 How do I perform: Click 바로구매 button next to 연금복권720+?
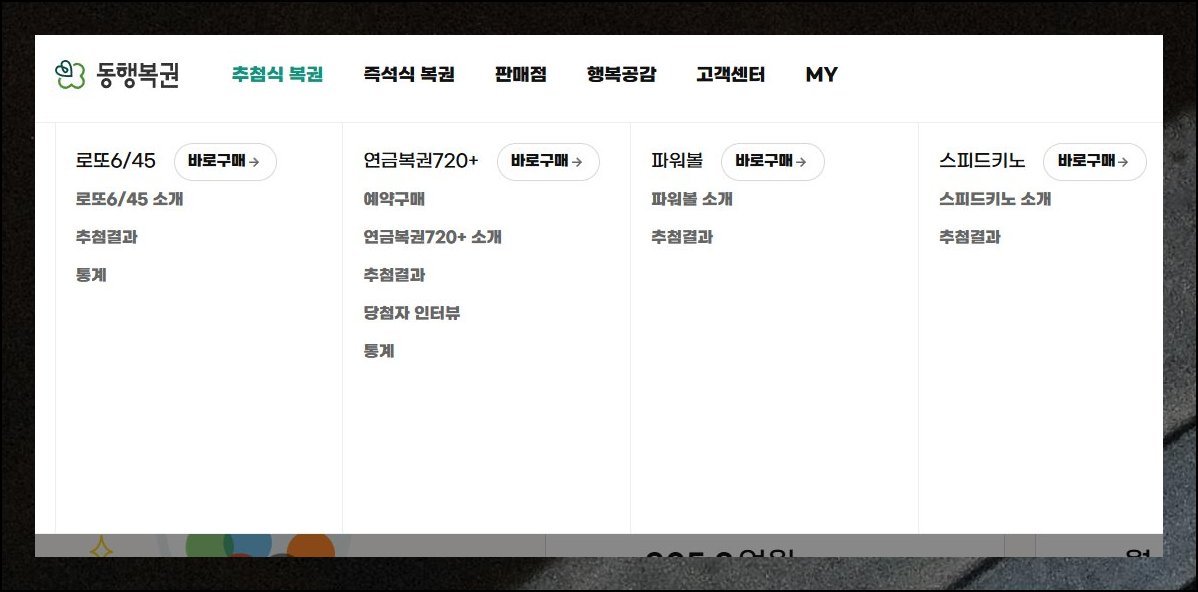pyautogui.click(x=549, y=162)
